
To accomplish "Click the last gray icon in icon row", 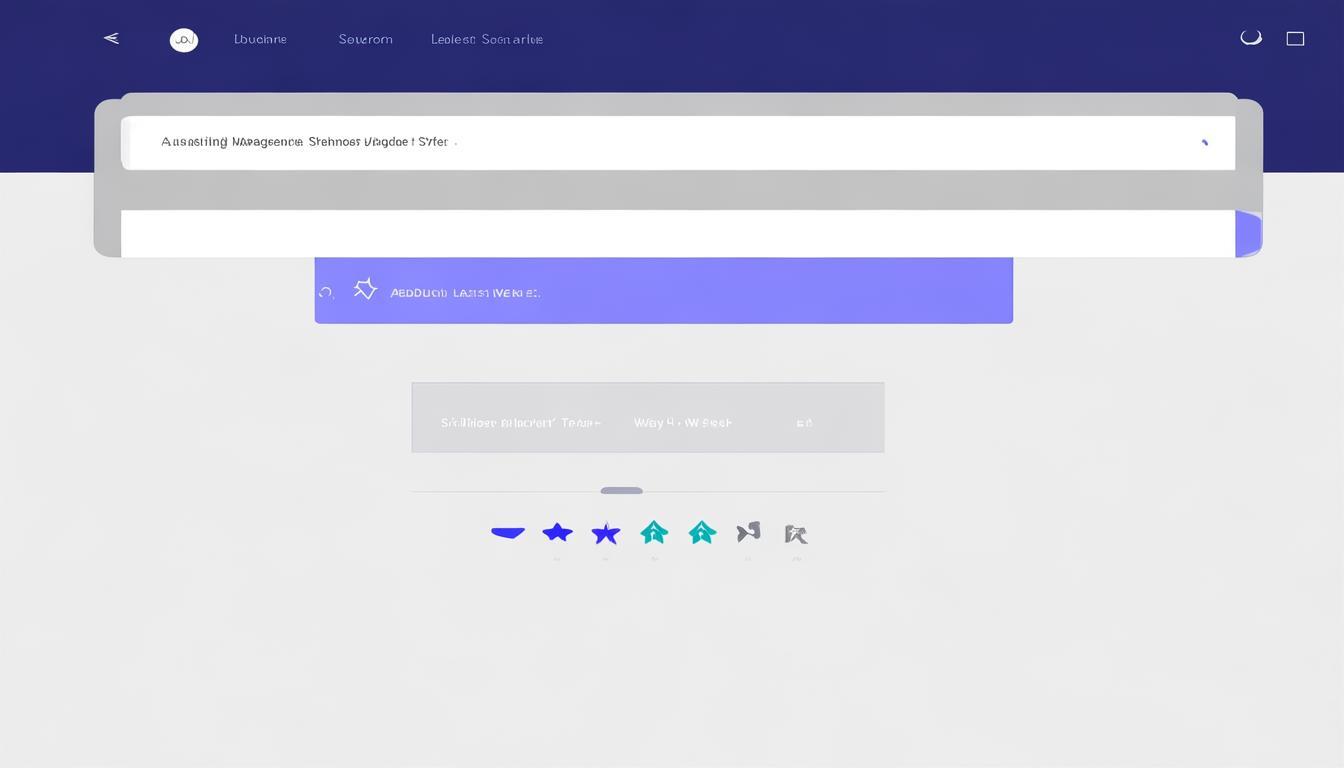I will (x=796, y=534).
